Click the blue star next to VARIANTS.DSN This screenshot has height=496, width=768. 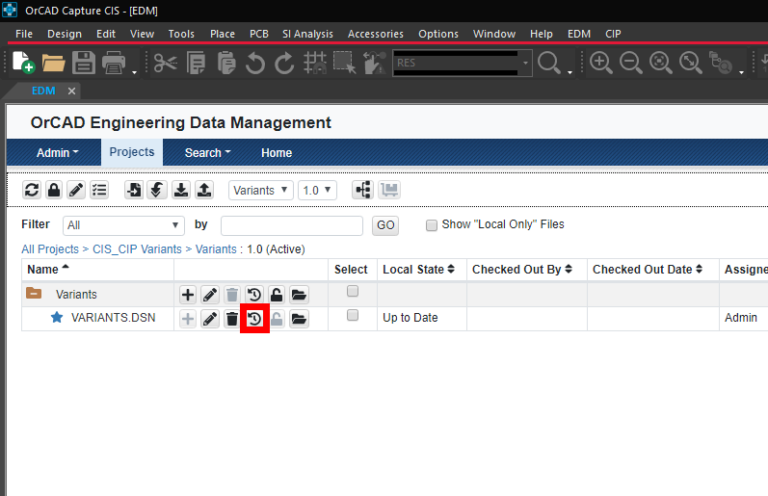coord(57,317)
